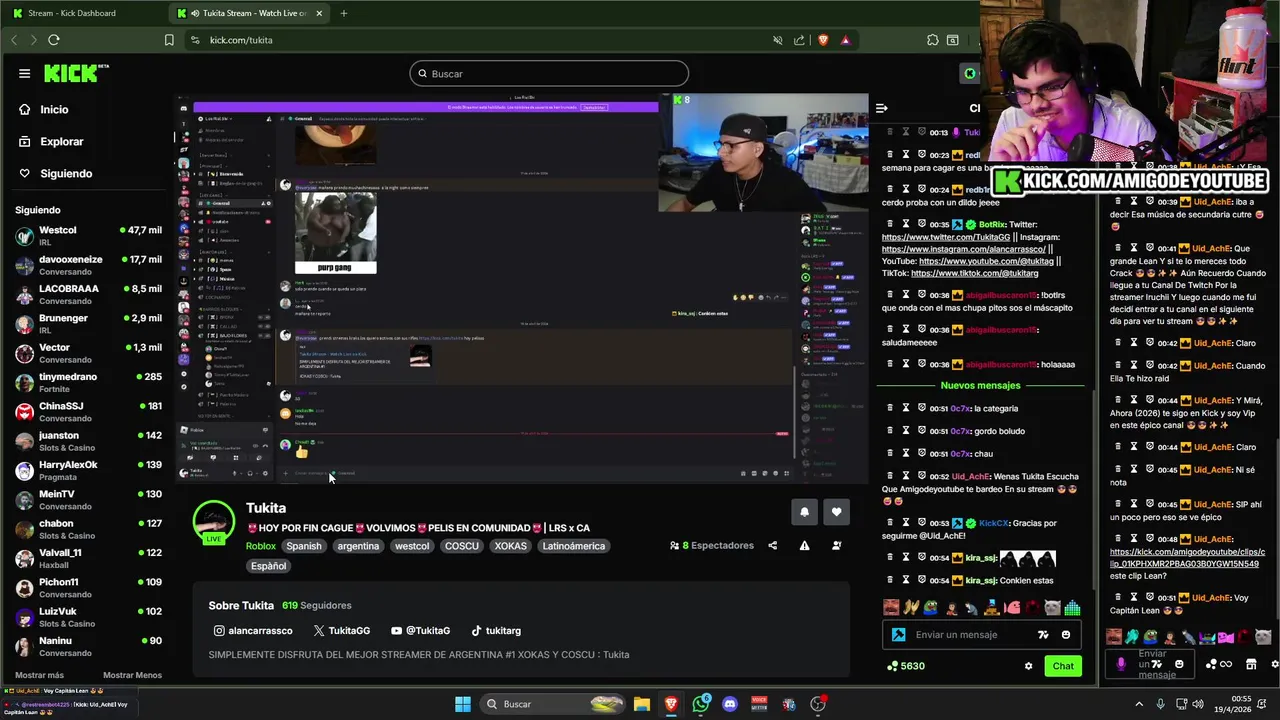
Task: Click the green Chat send button
Action: pyautogui.click(x=1063, y=666)
